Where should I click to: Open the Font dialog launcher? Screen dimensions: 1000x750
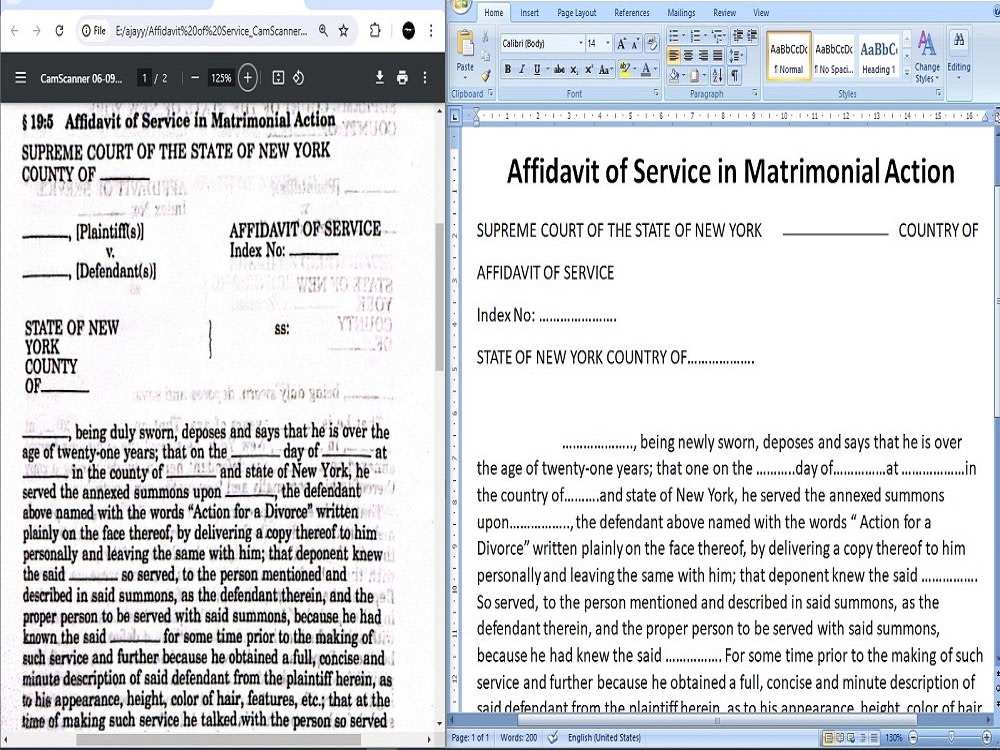click(656, 93)
